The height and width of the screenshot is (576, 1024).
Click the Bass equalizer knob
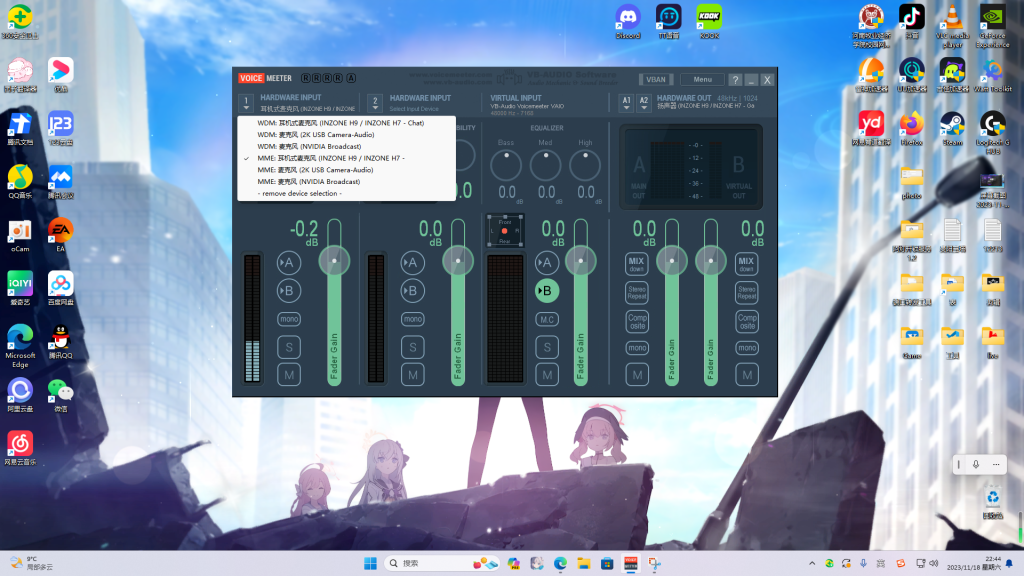(506, 165)
